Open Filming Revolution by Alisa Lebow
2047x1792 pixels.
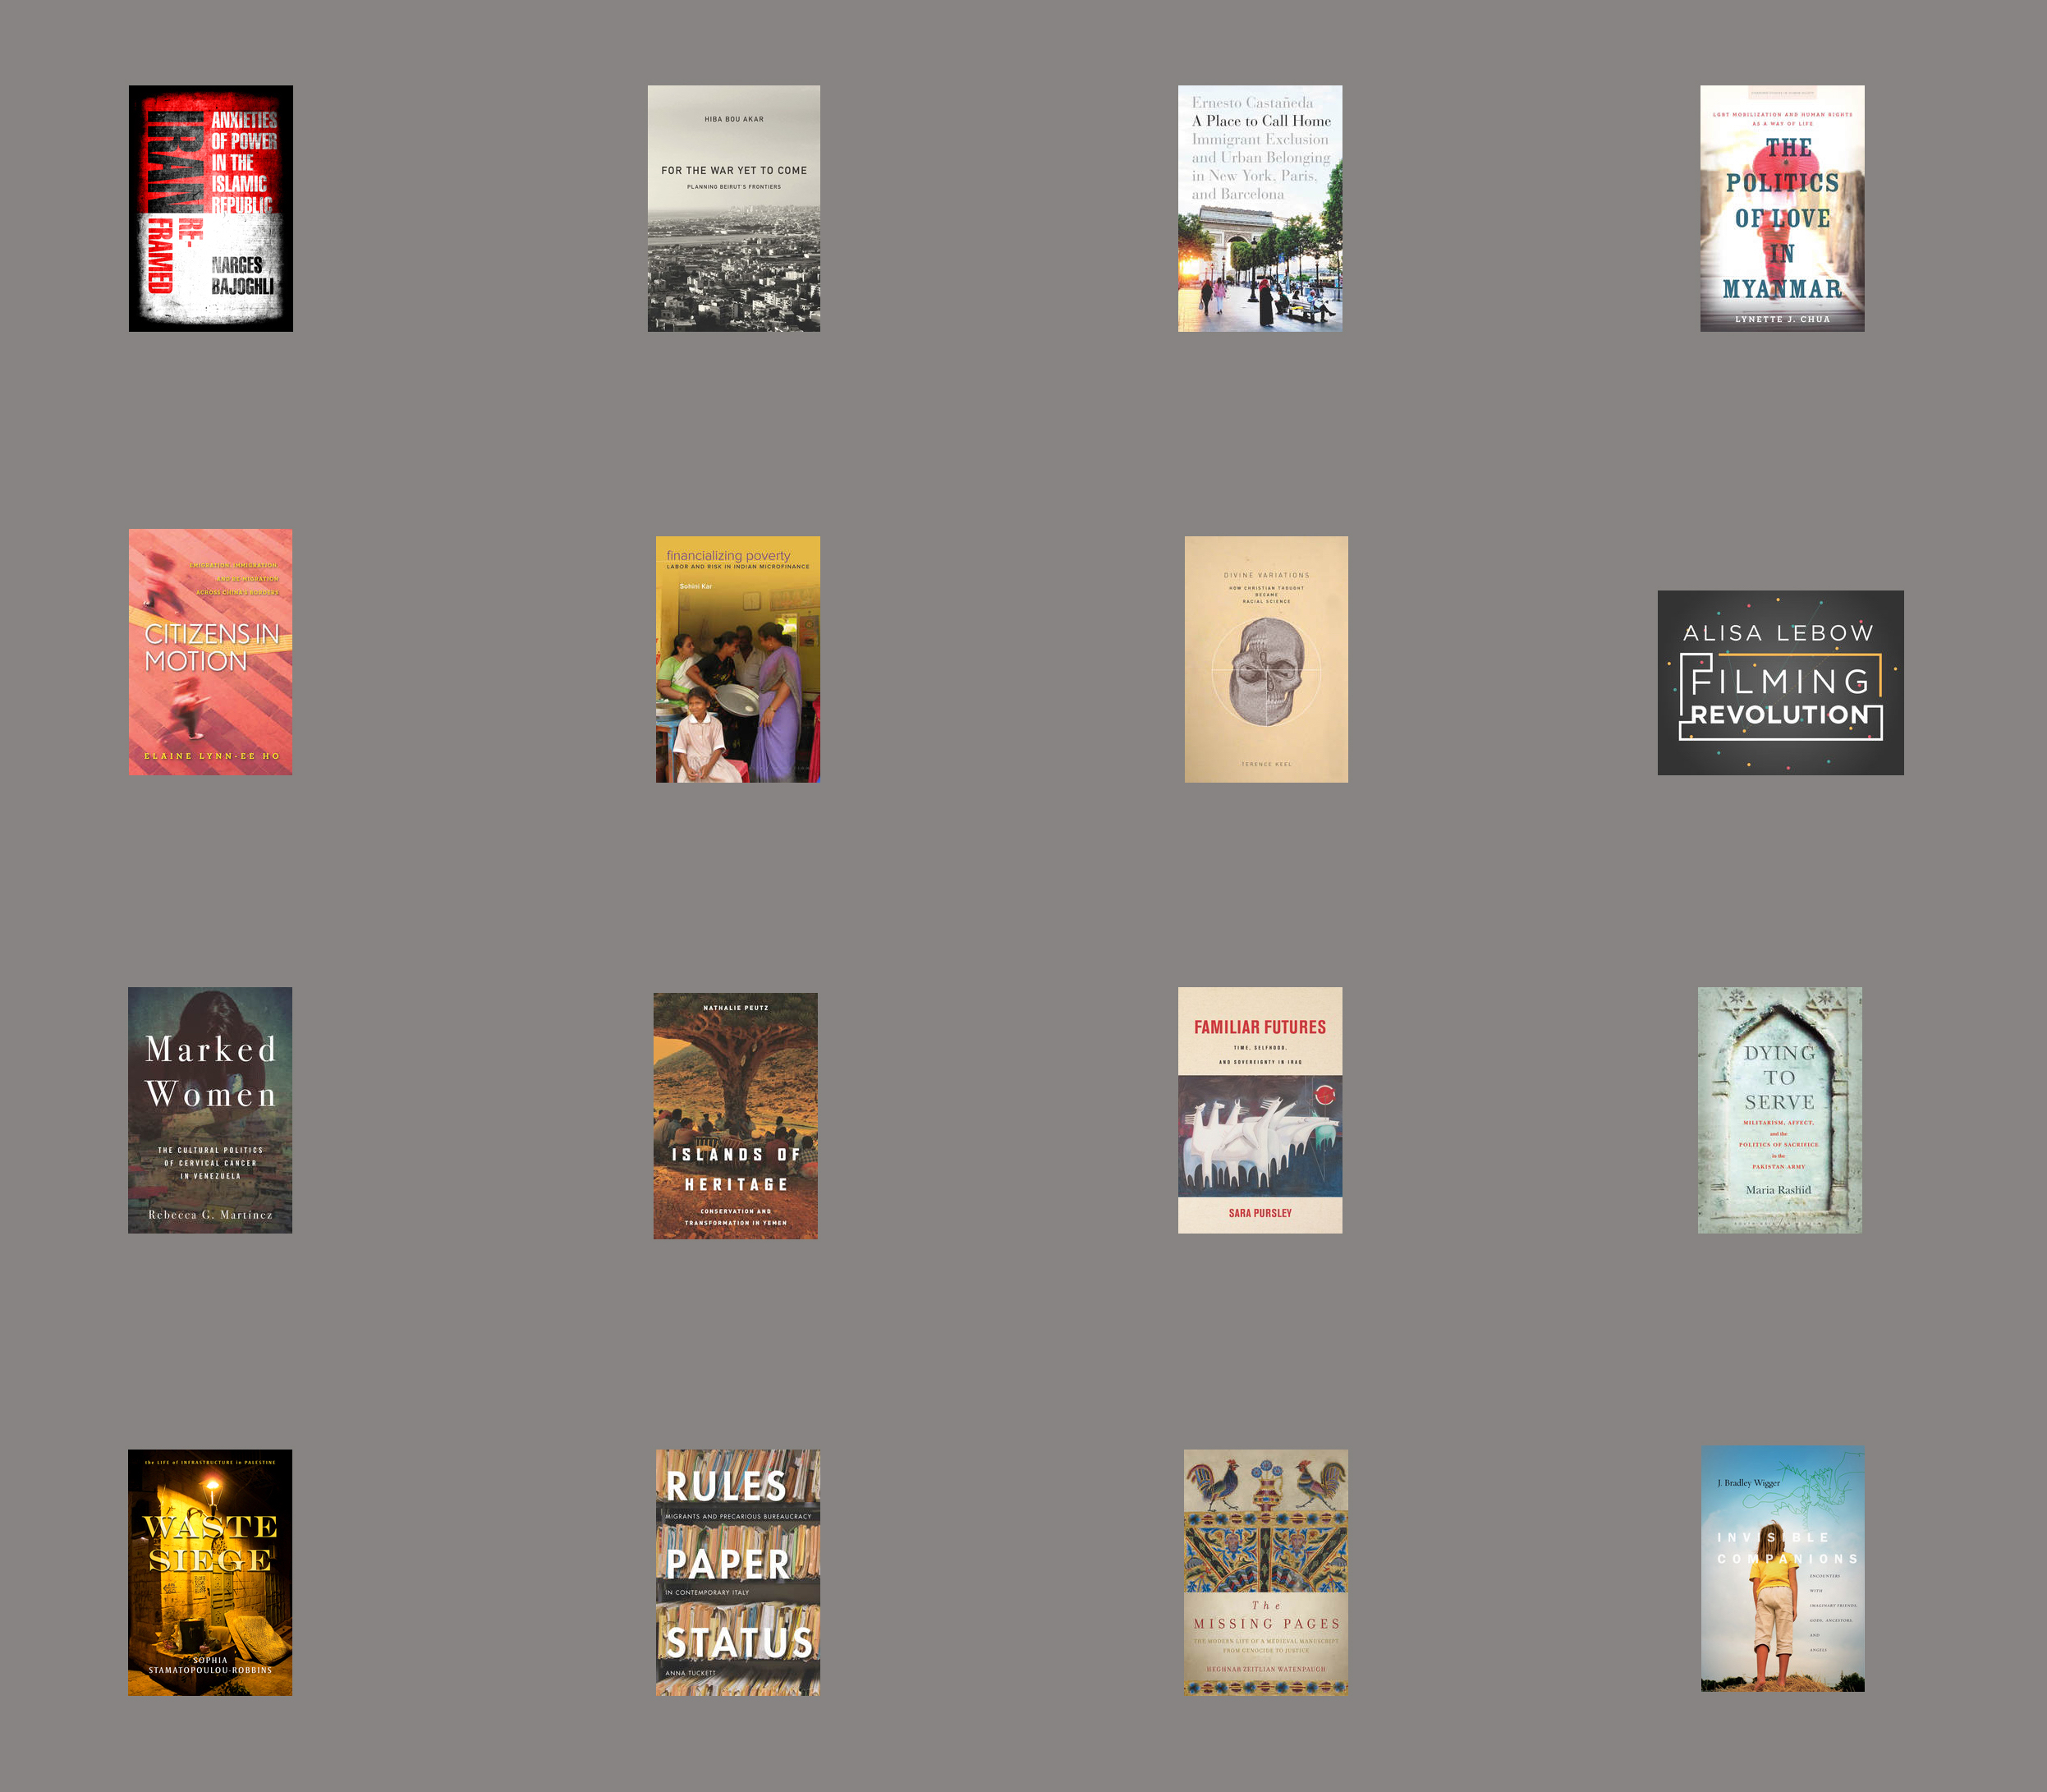coord(1781,683)
